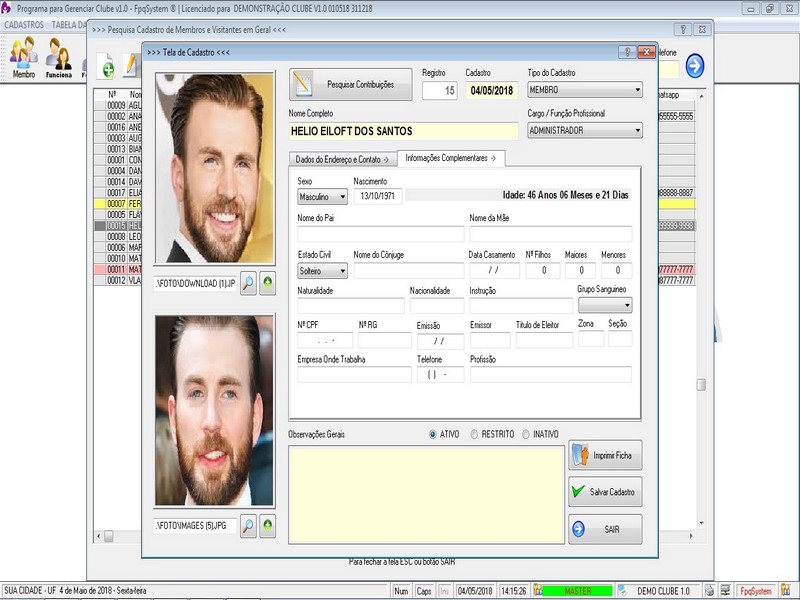Click the Imprimir Ficha button
This screenshot has height=600, width=800.
click(605, 455)
